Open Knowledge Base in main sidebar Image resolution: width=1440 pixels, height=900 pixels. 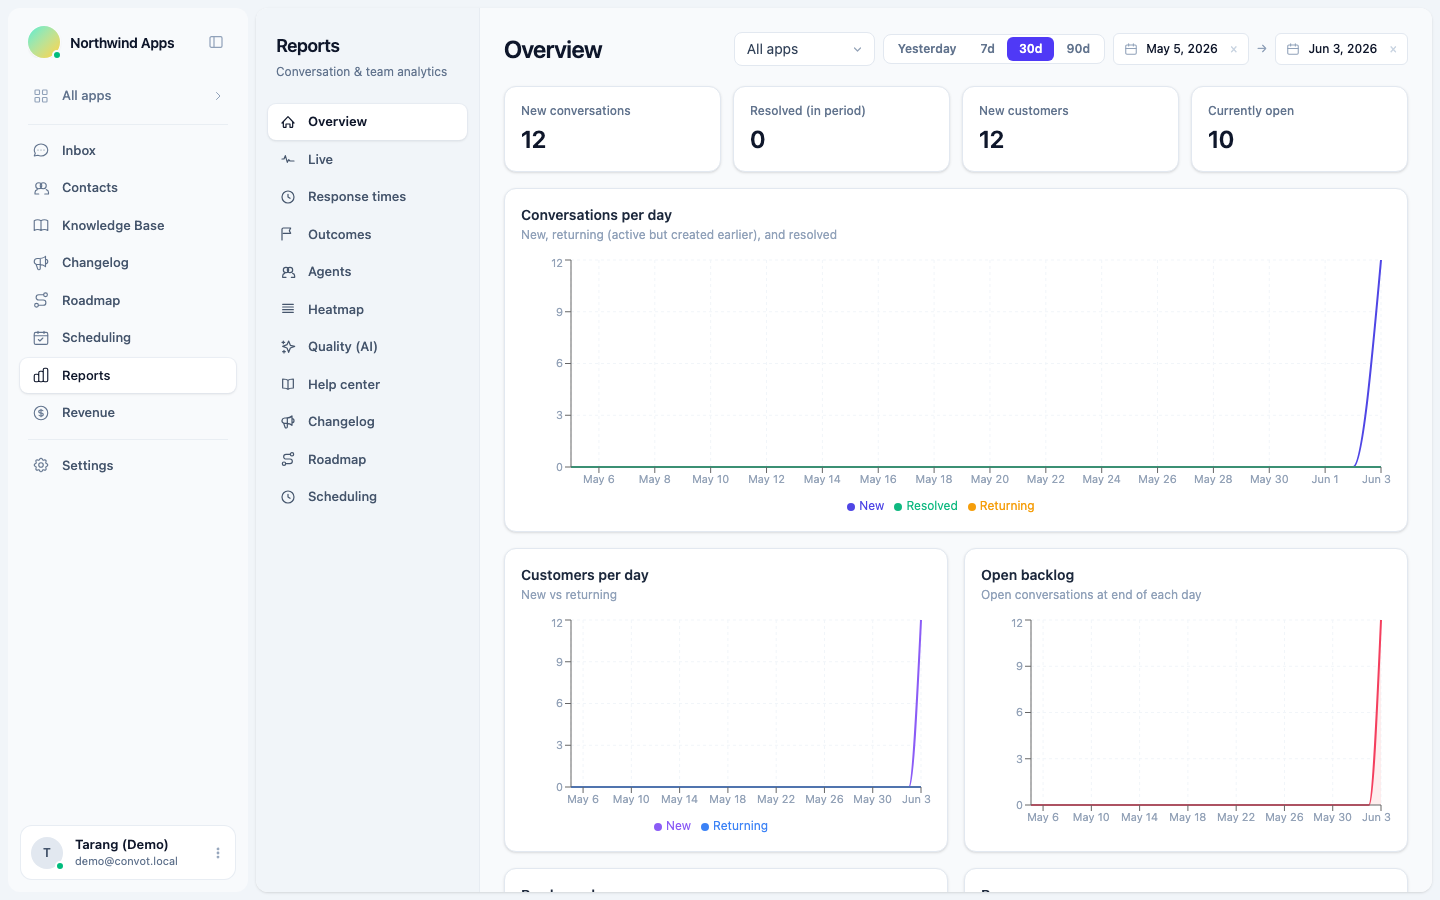128,226
